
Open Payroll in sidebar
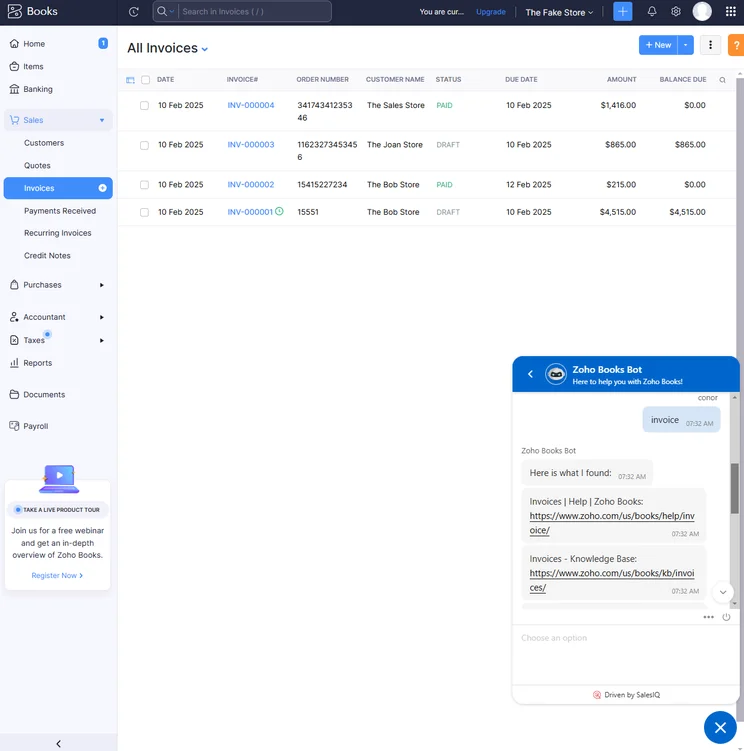[x=35, y=426]
